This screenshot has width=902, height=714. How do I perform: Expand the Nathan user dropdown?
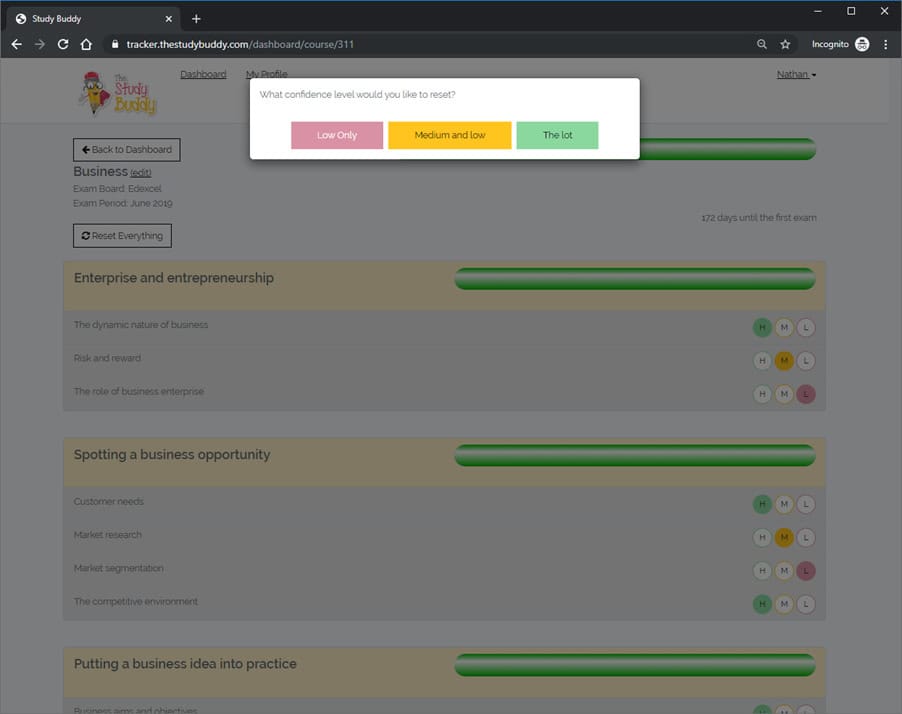796,75
